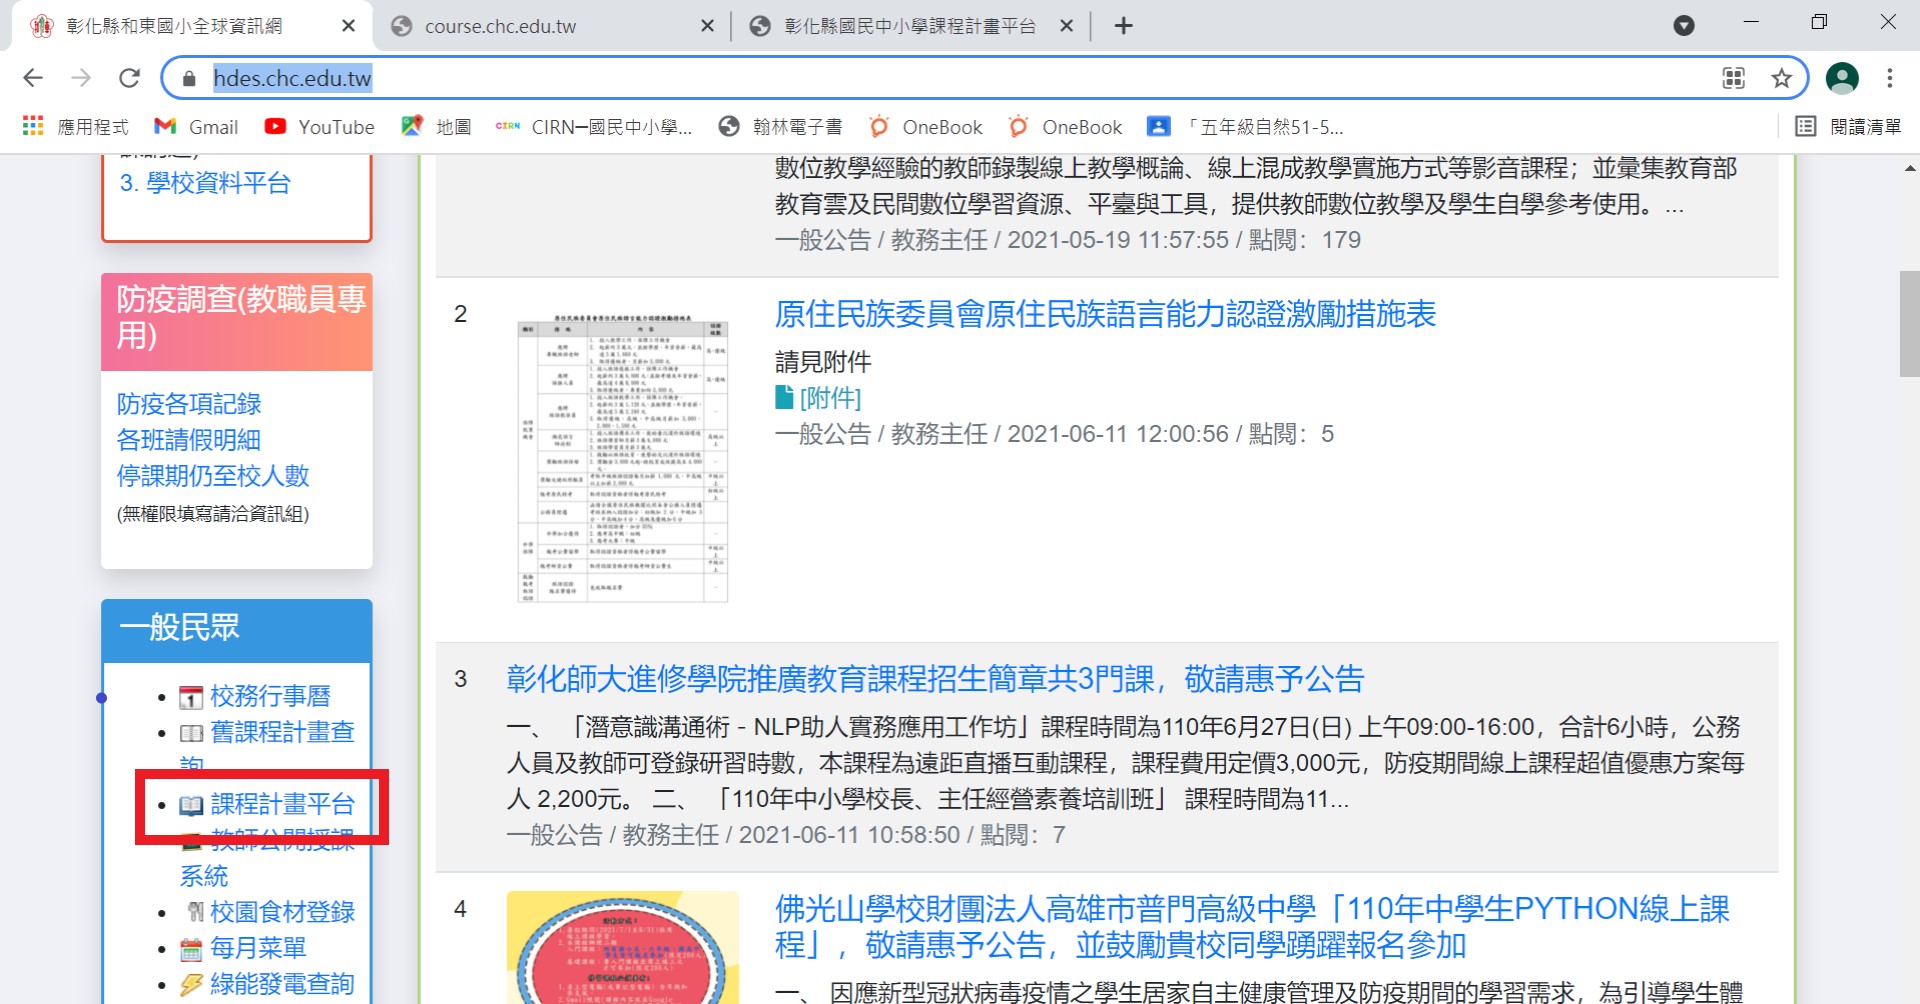Viewport: 1920px width, 1004px height.
Task: Click the 防疫調查(教職員專用) panel header
Action: (237, 321)
